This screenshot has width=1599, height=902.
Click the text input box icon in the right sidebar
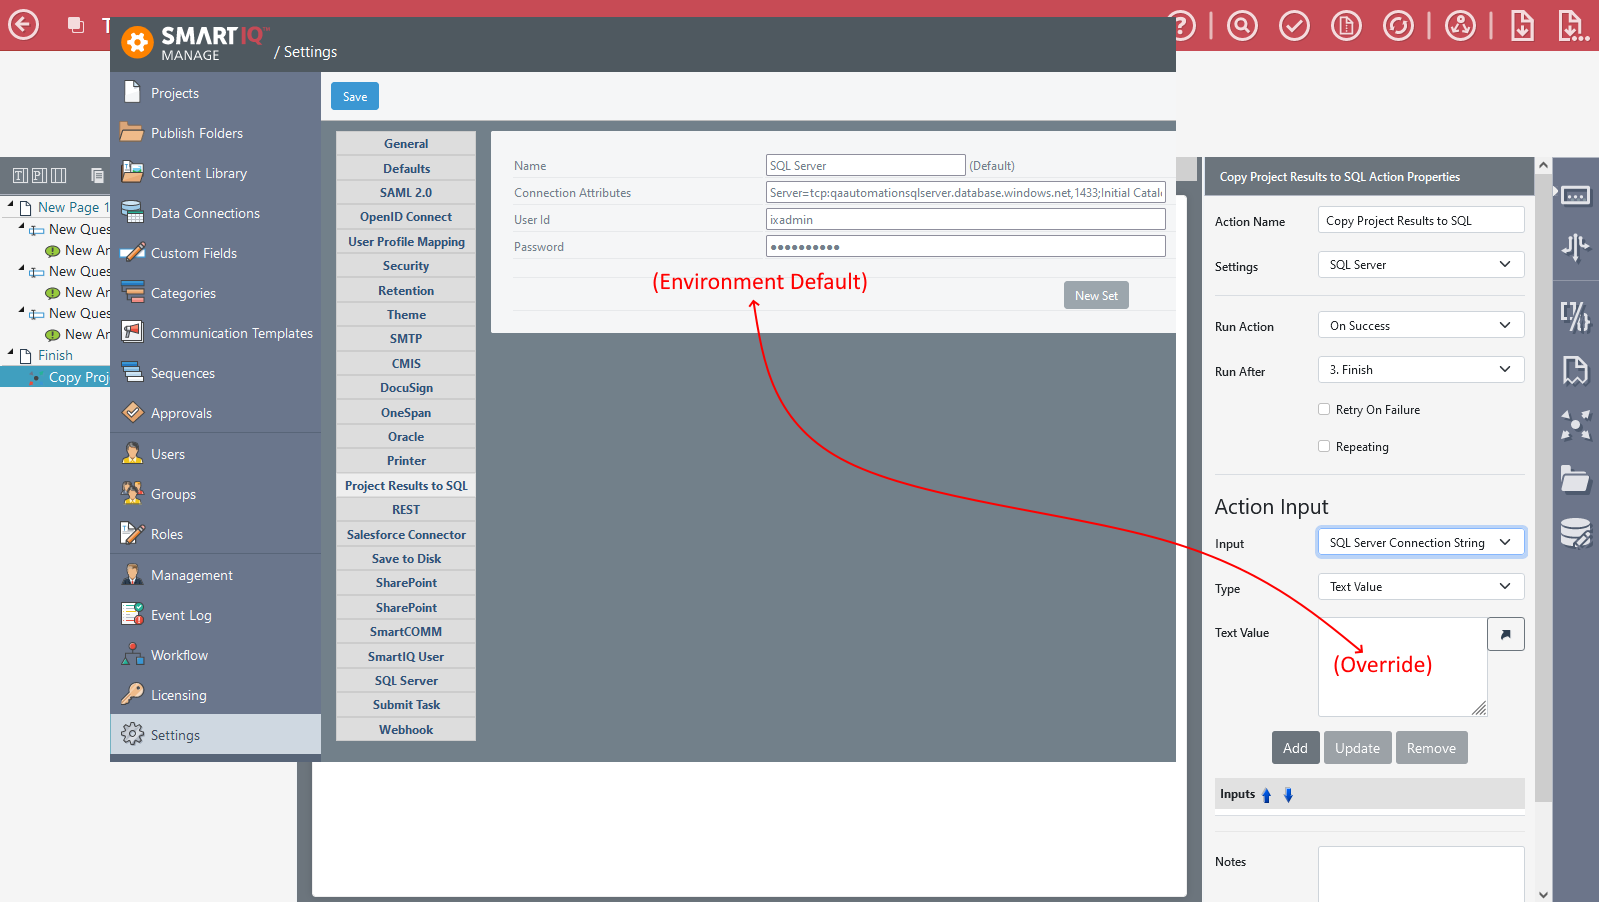coord(1575,196)
